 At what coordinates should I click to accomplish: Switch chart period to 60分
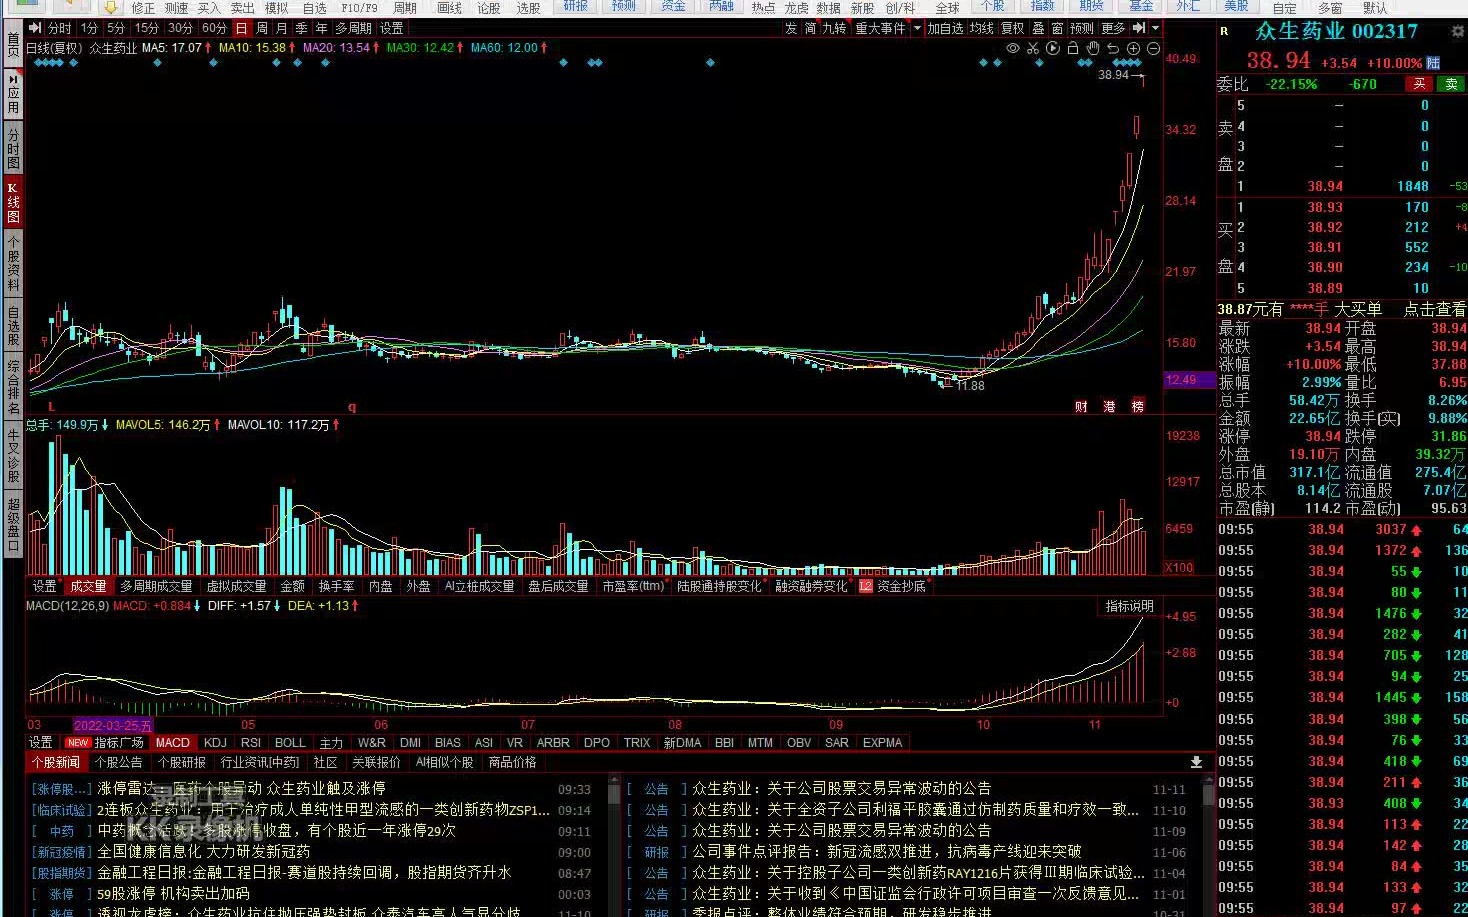pos(214,28)
